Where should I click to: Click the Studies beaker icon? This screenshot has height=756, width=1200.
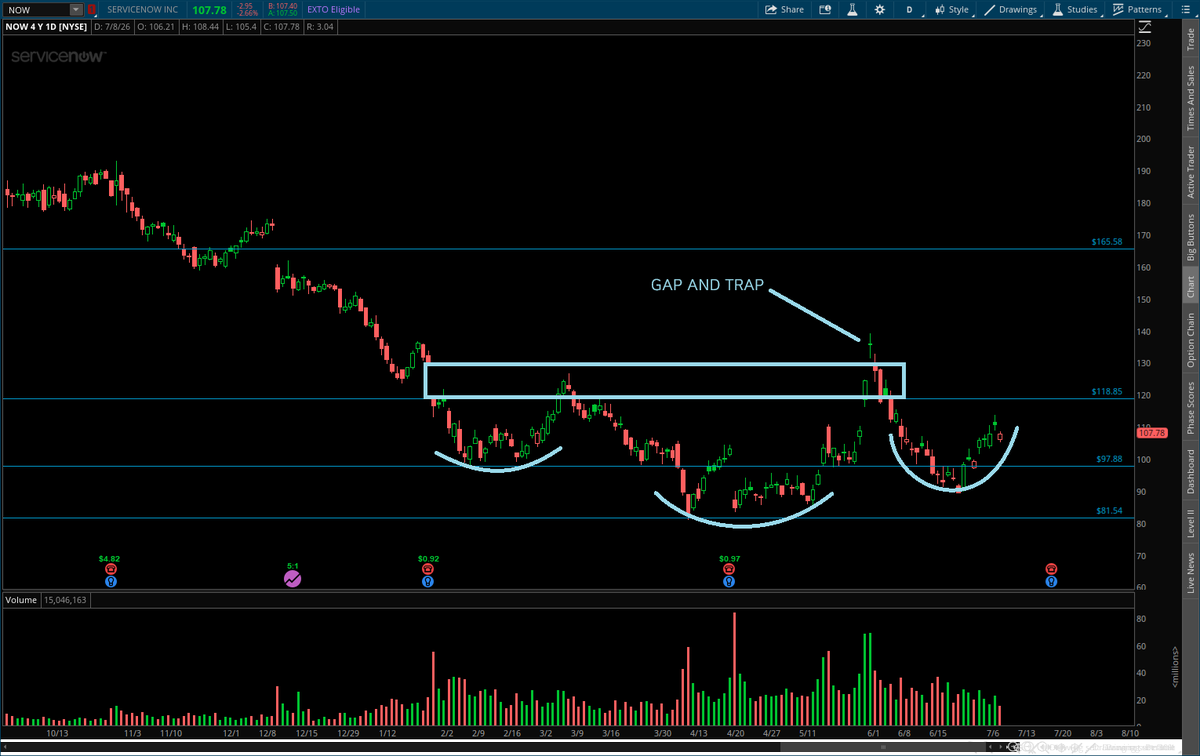point(1058,9)
